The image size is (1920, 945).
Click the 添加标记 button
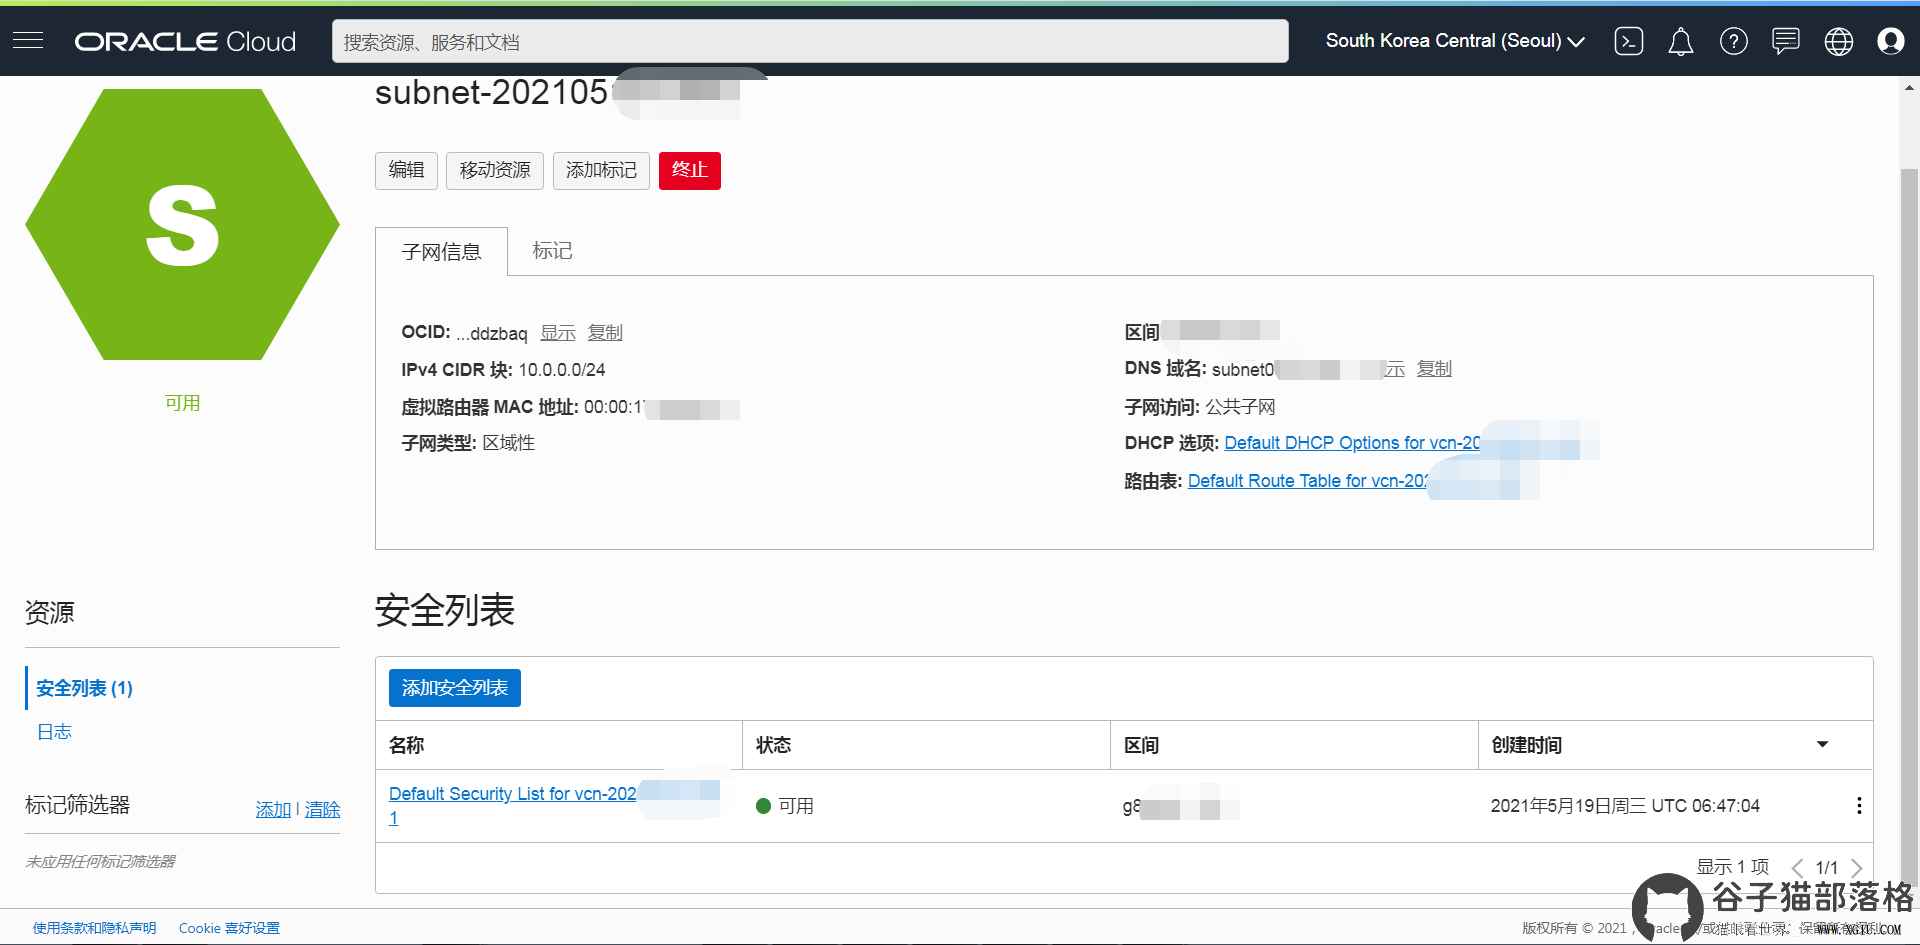click(x=601, y=170)
